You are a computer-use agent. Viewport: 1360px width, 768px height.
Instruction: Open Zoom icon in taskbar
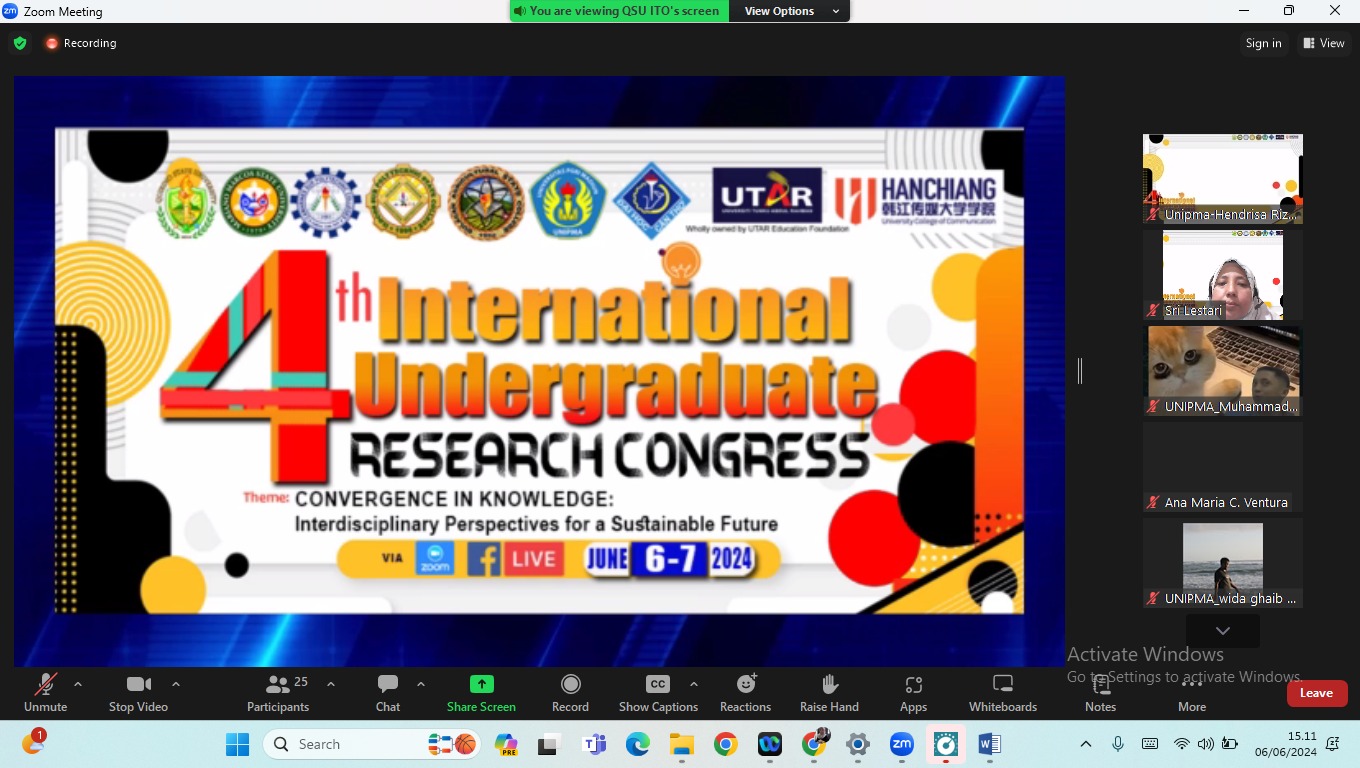click(x=902, y=744)
